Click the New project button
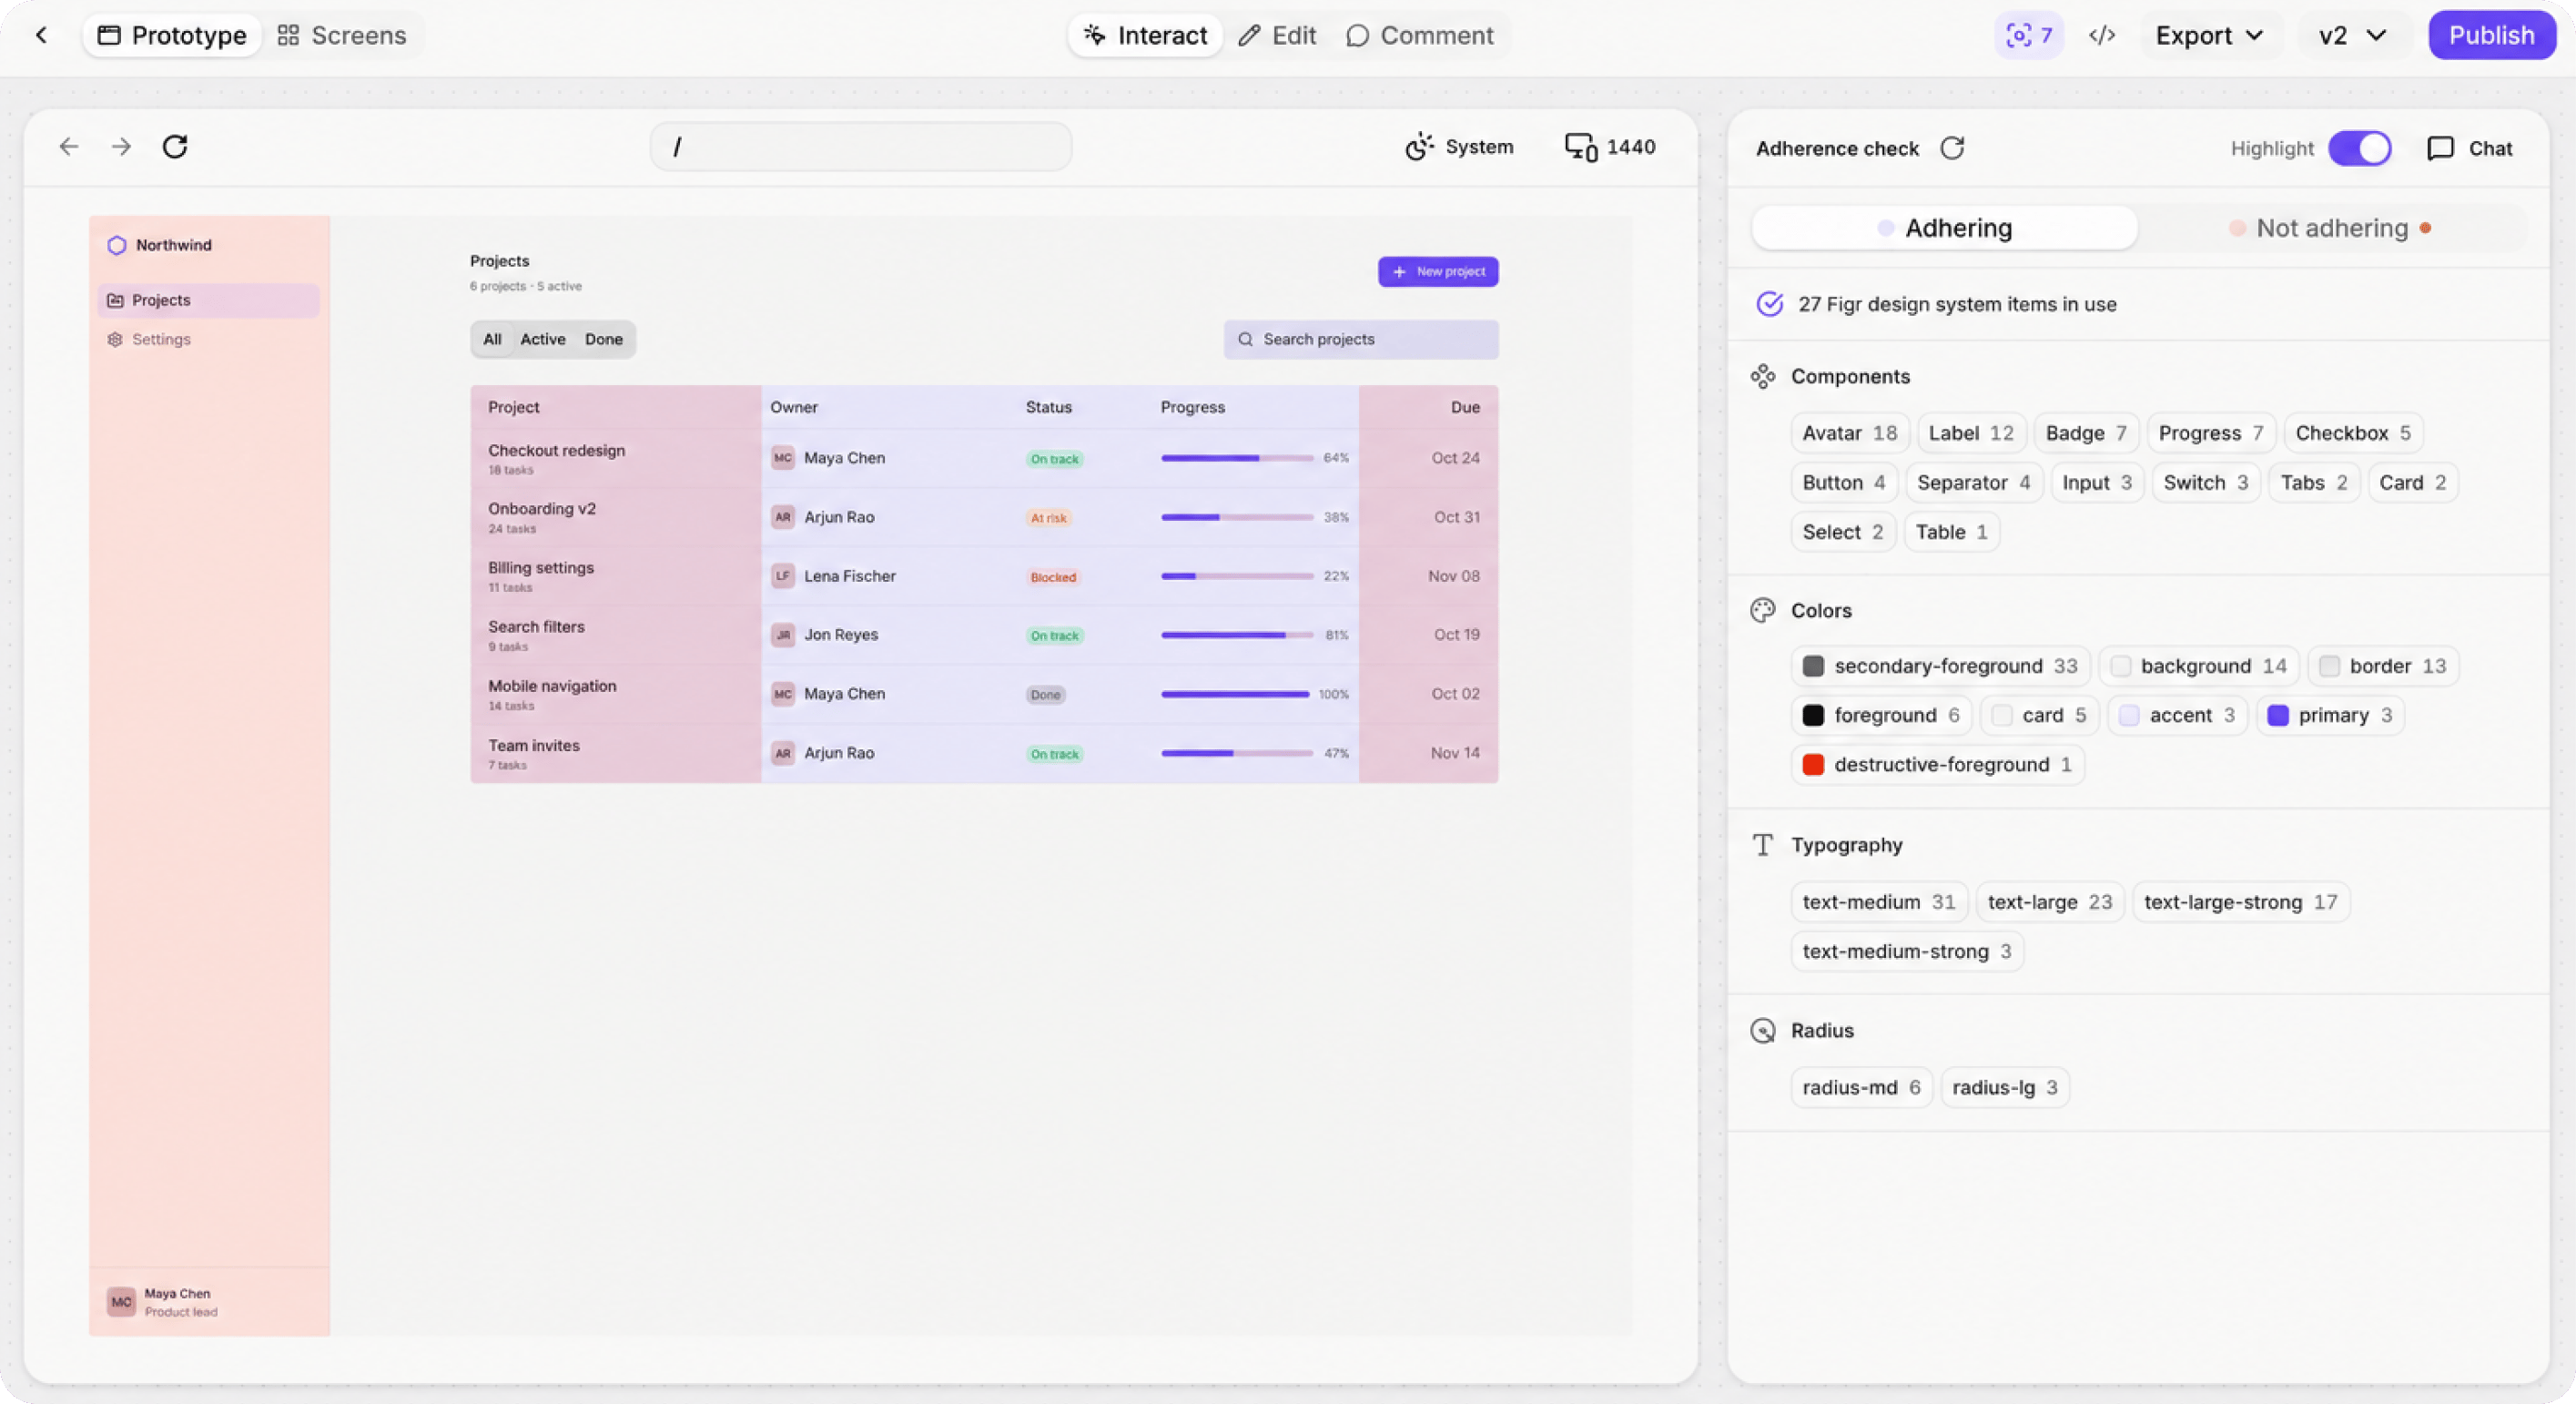The height and width of the screenshot is (1404, 2576). 1437,271
